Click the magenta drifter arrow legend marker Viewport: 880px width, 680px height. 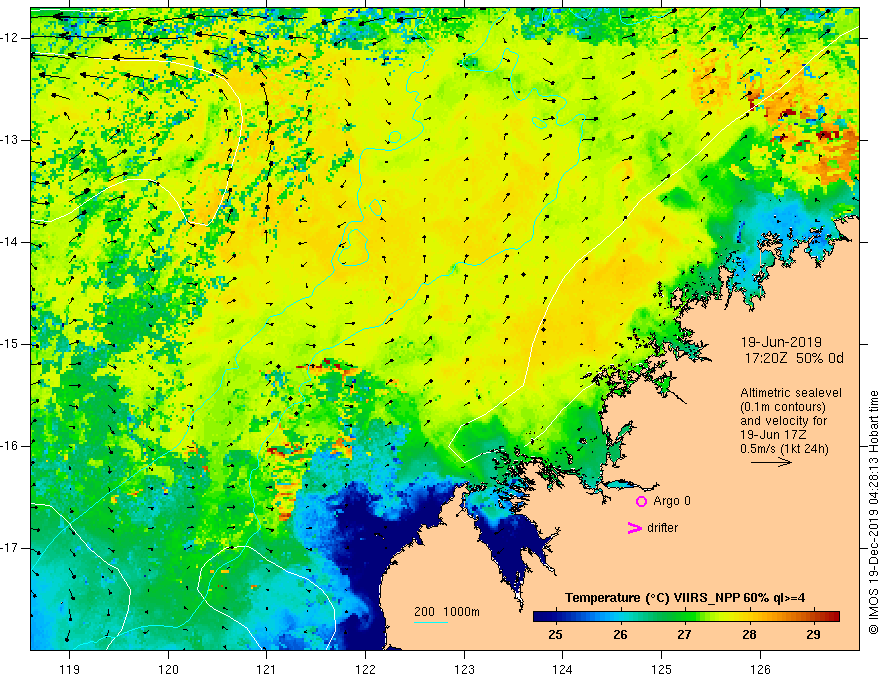(x=635, y=528)
